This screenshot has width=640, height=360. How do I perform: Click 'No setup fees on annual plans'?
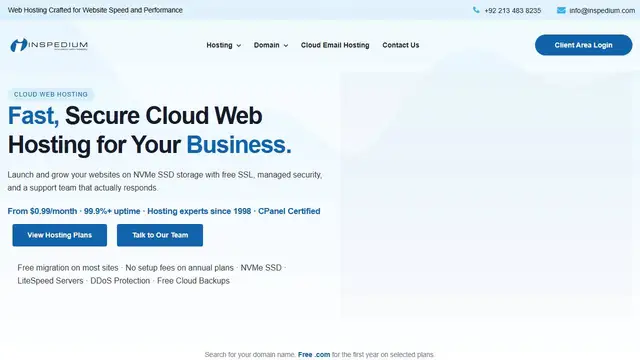(179, 268)
